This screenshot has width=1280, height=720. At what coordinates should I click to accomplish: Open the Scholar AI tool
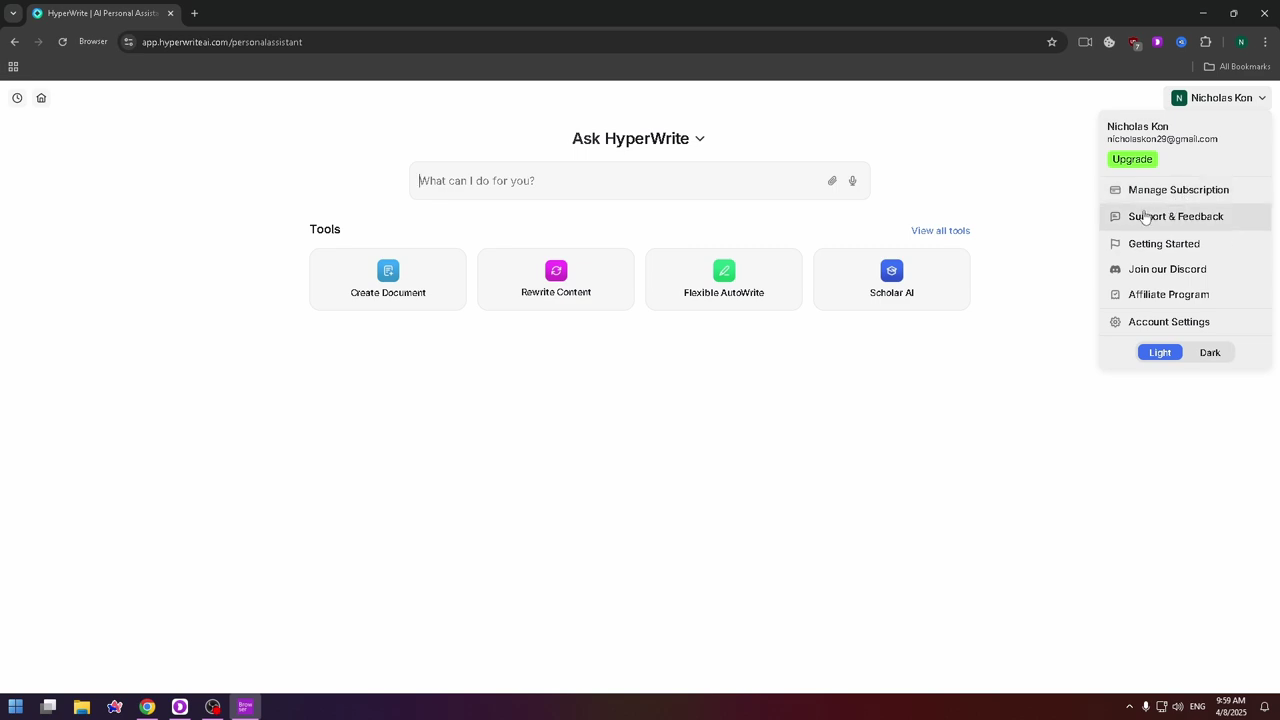point(892,279)
